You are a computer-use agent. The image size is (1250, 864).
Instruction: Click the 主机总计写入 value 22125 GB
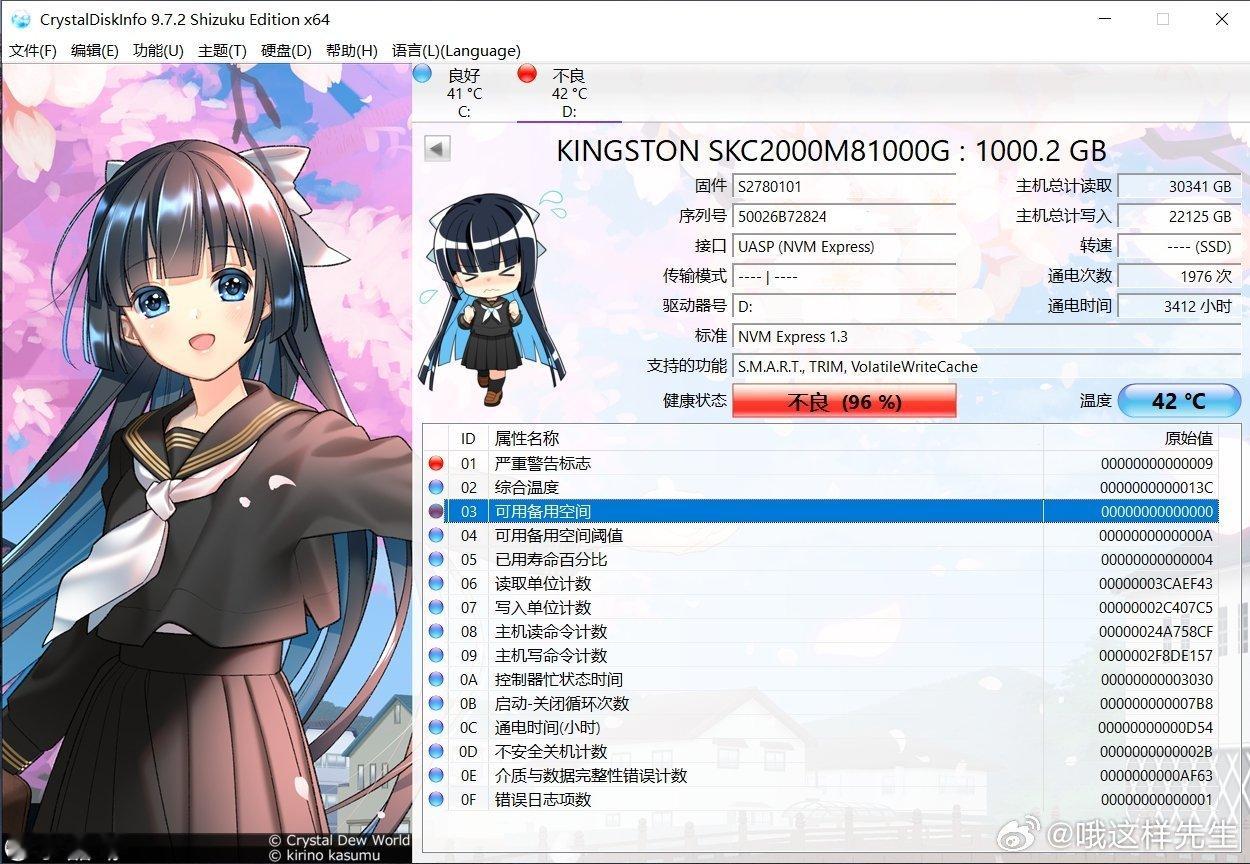pyautogui.click(x=1179, y=216)
